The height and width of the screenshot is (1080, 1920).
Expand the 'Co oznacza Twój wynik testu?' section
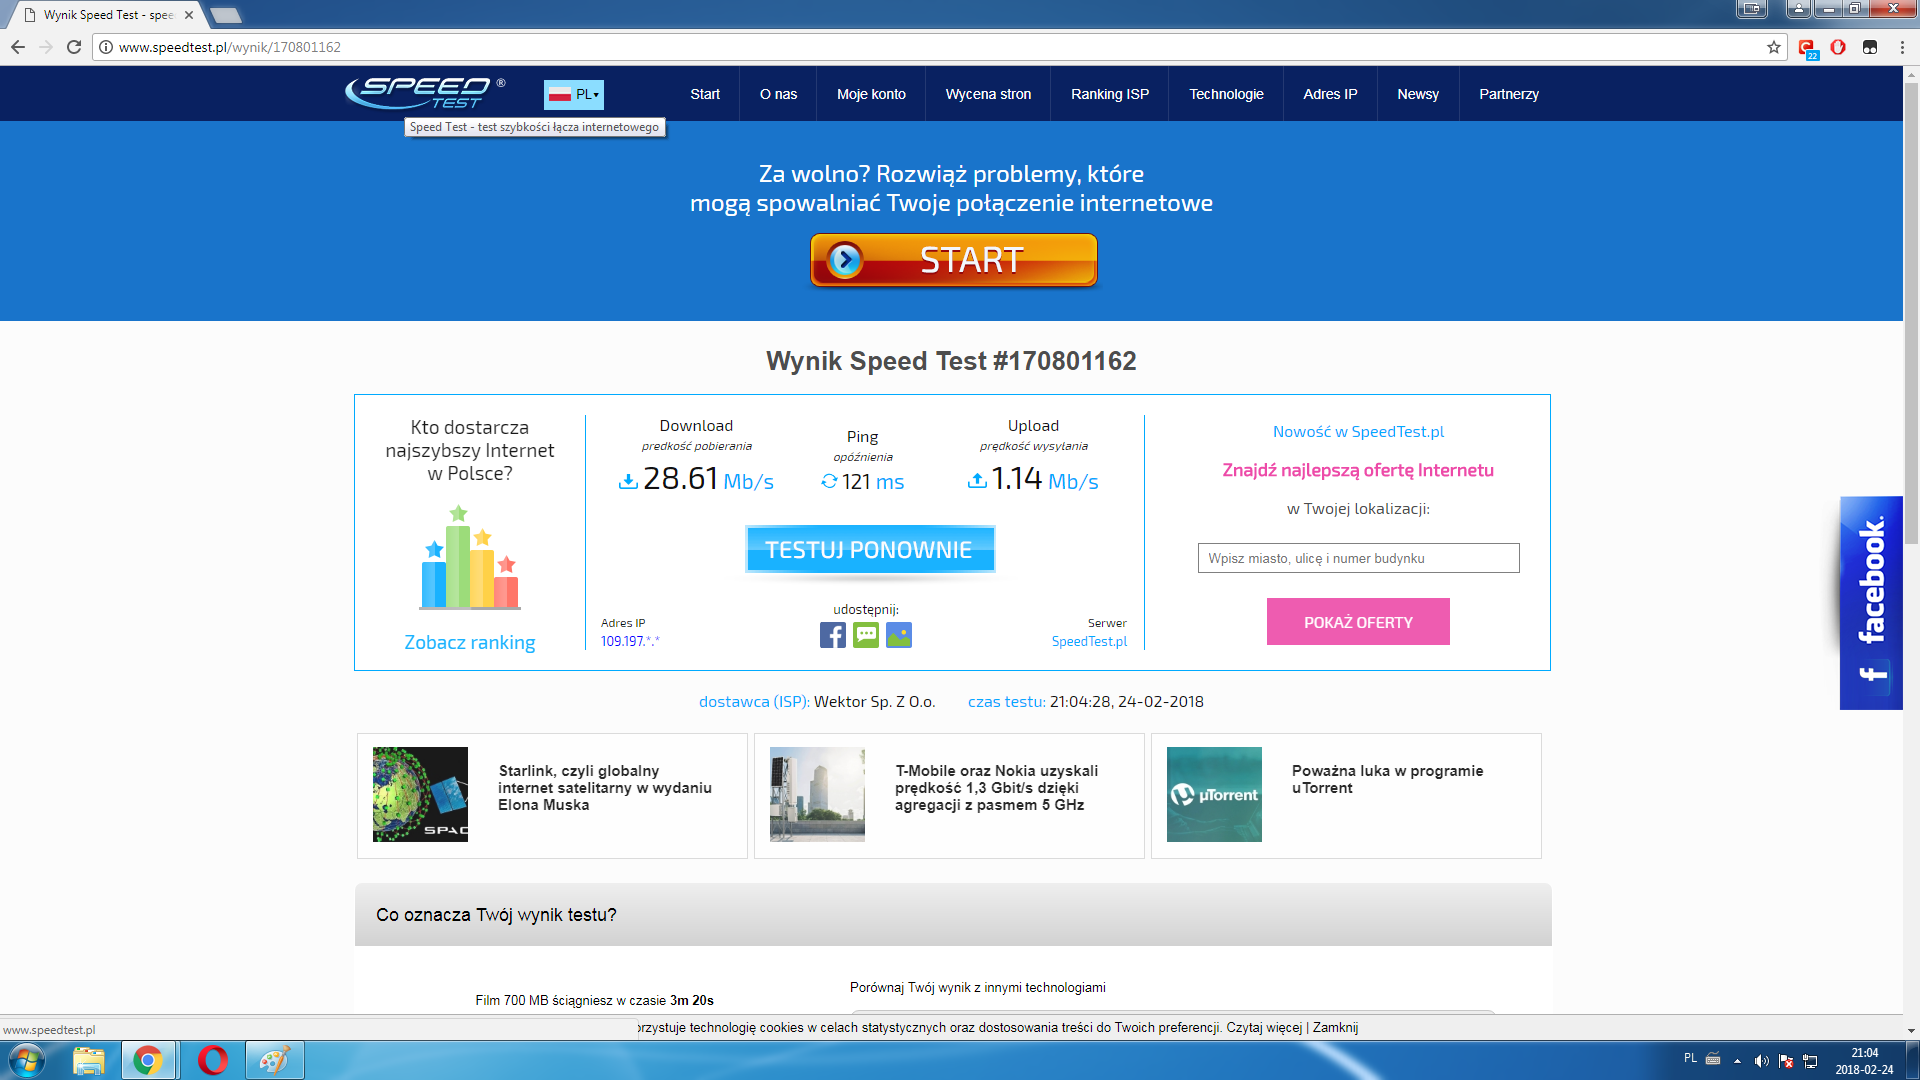(953, 914)
